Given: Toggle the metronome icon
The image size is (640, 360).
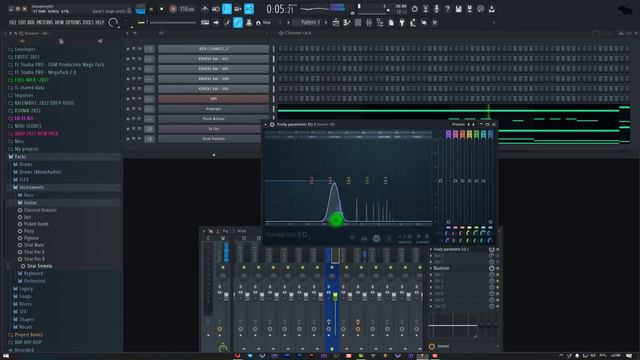Looking at the screenshot, I should tap(205, 9).
